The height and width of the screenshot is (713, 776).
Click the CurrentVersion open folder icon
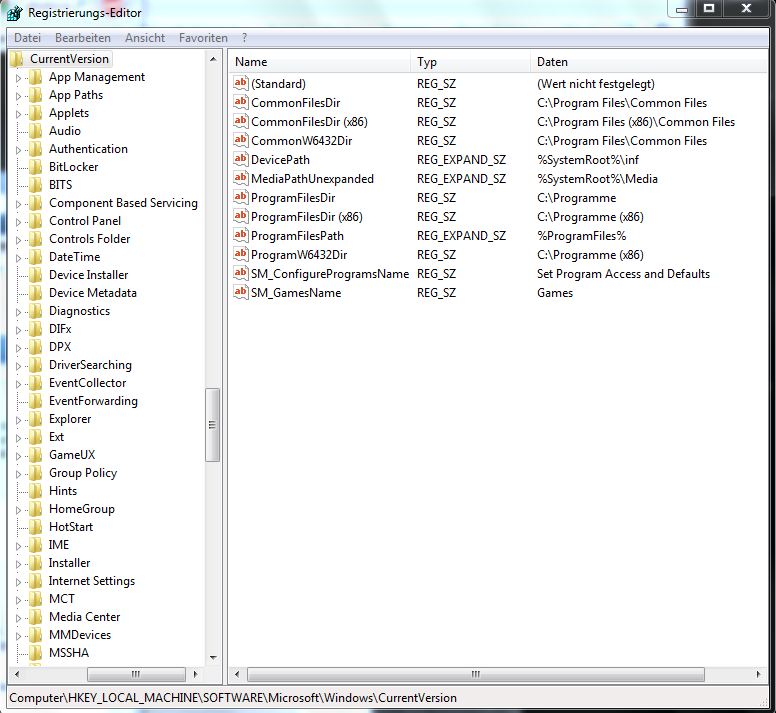pos(17,59)
